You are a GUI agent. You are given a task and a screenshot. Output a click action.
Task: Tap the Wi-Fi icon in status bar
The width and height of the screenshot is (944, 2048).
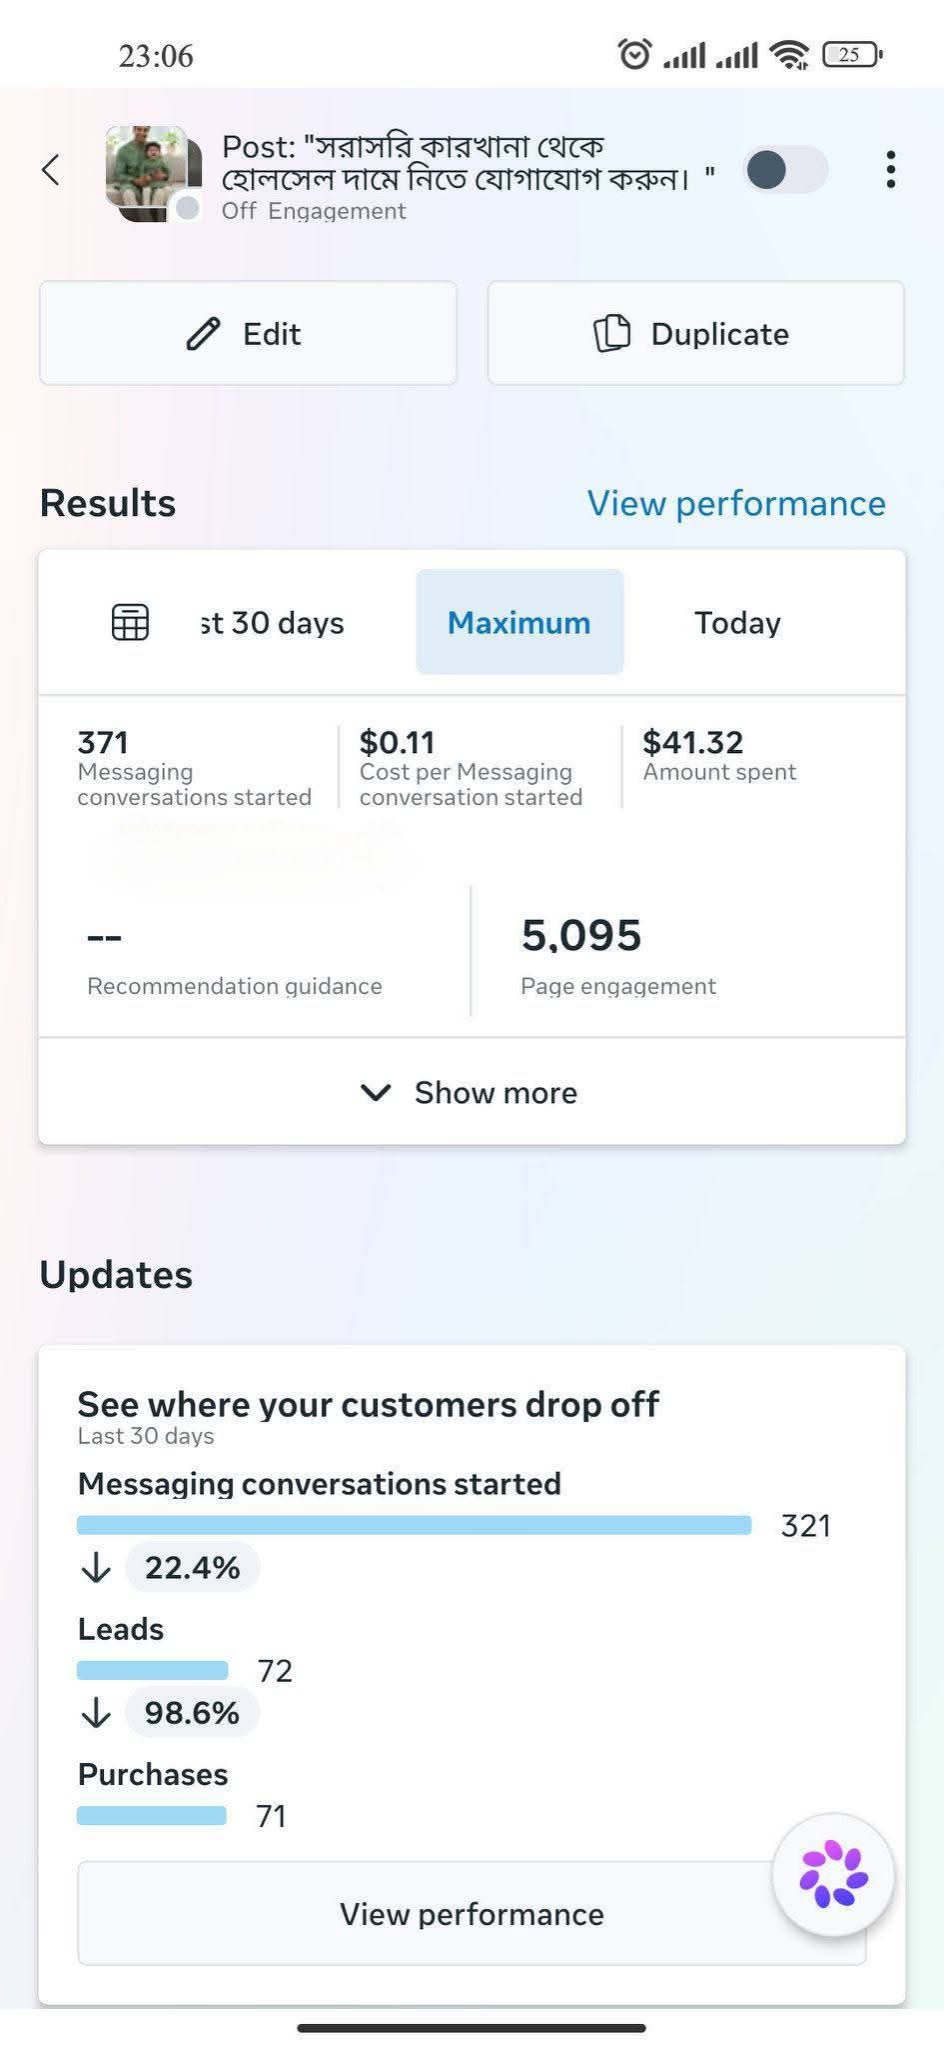click(790, 55)
